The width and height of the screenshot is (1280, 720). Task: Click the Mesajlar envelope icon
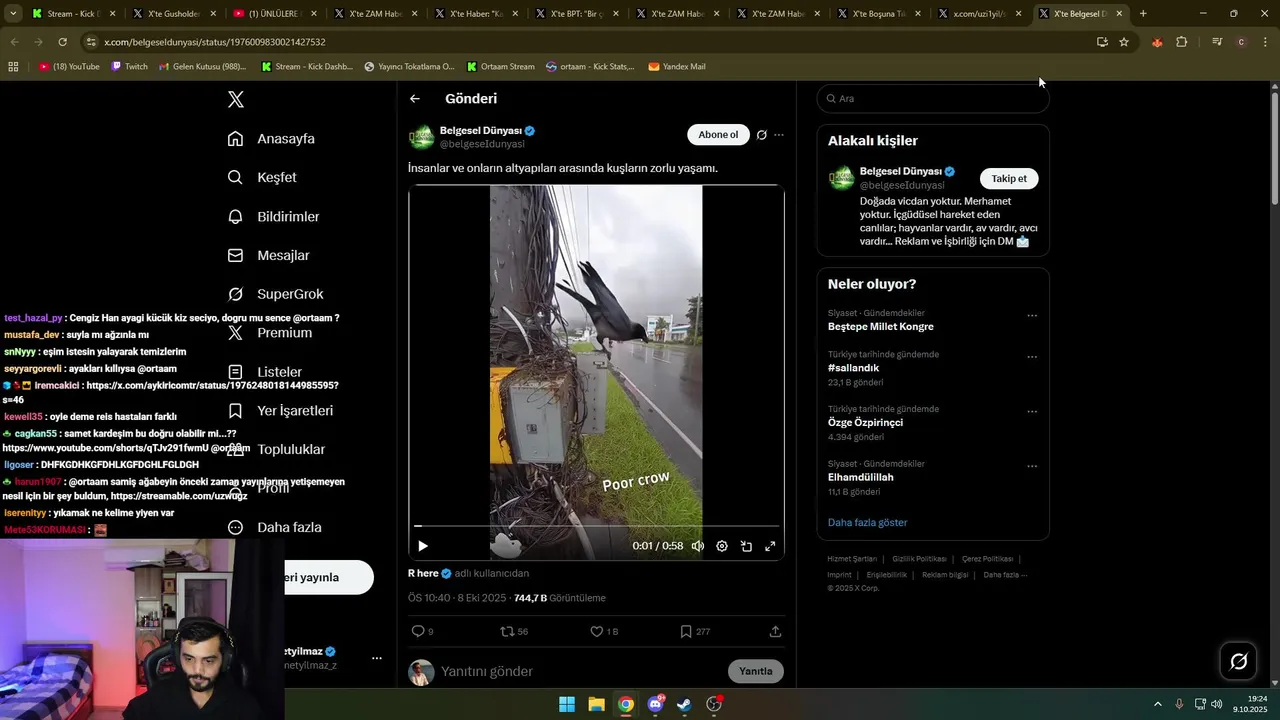click(x=235, y=255)
